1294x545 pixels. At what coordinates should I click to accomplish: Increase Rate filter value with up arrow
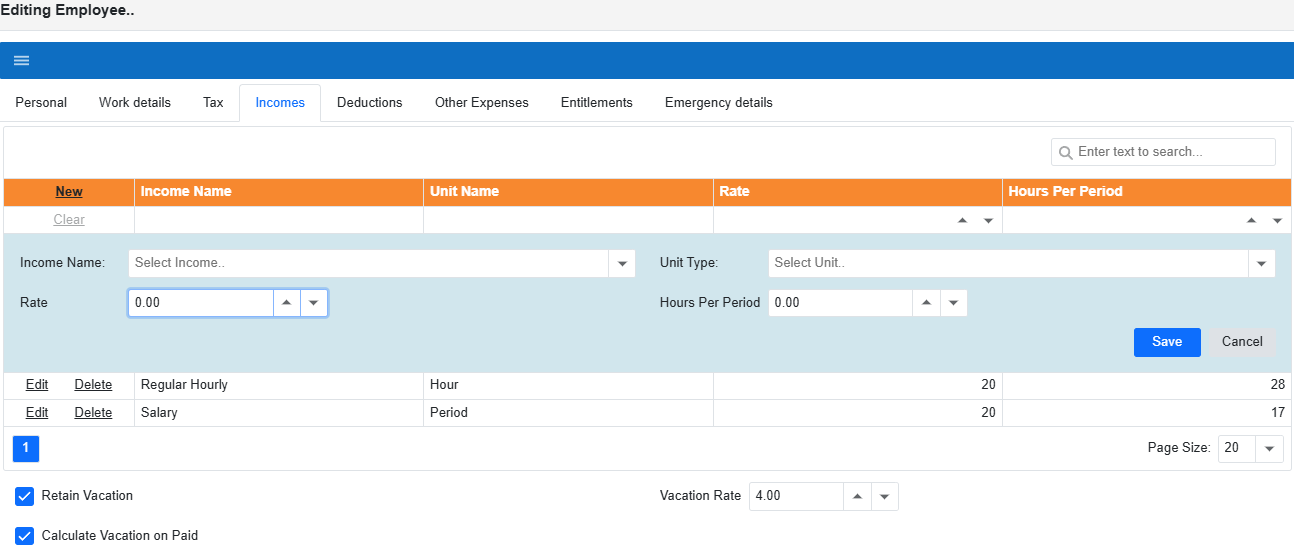[962, 220]
